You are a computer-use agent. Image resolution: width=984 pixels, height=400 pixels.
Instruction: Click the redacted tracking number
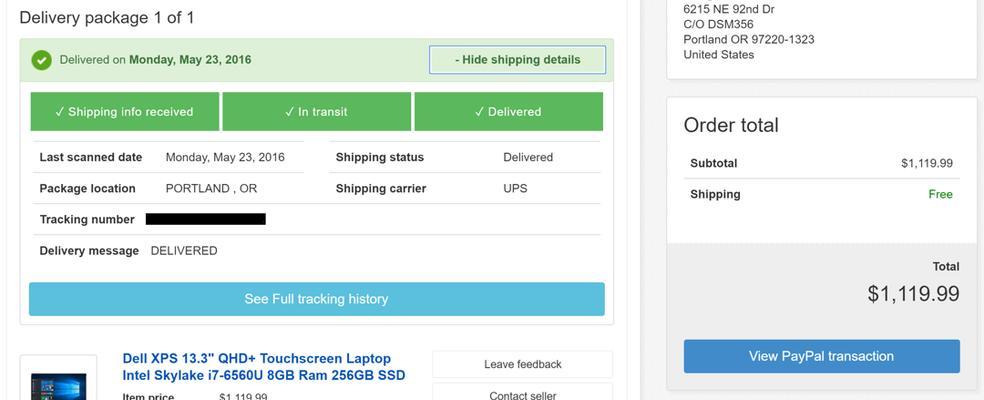point(206,219)
